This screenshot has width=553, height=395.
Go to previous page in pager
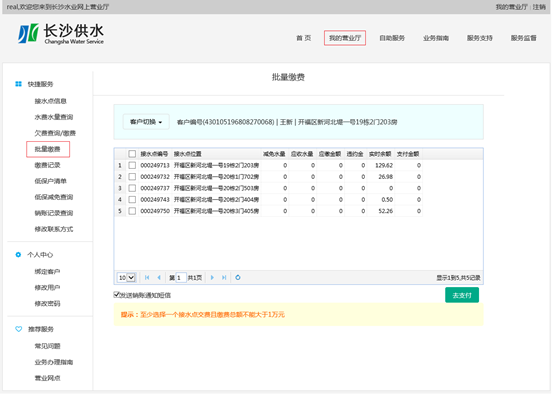(159, 278)
